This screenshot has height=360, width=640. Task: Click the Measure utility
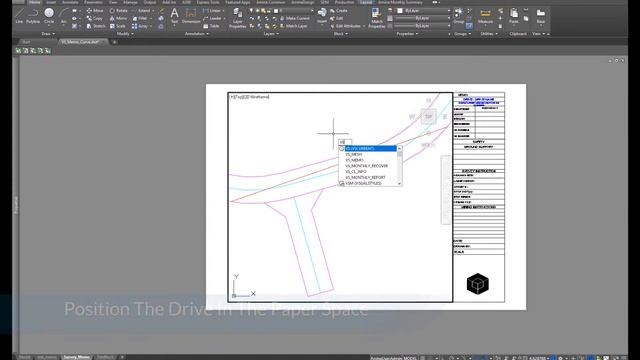click(485, 16)
